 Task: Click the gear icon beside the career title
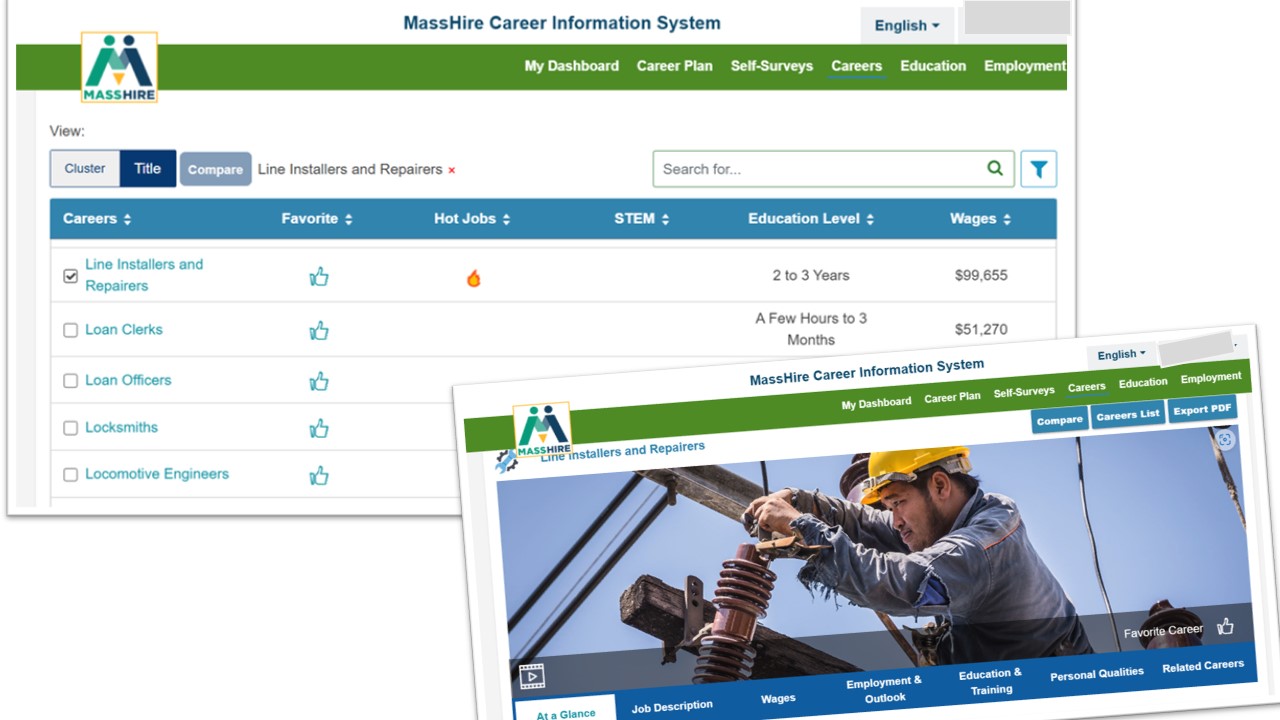(x=506, y=461)
